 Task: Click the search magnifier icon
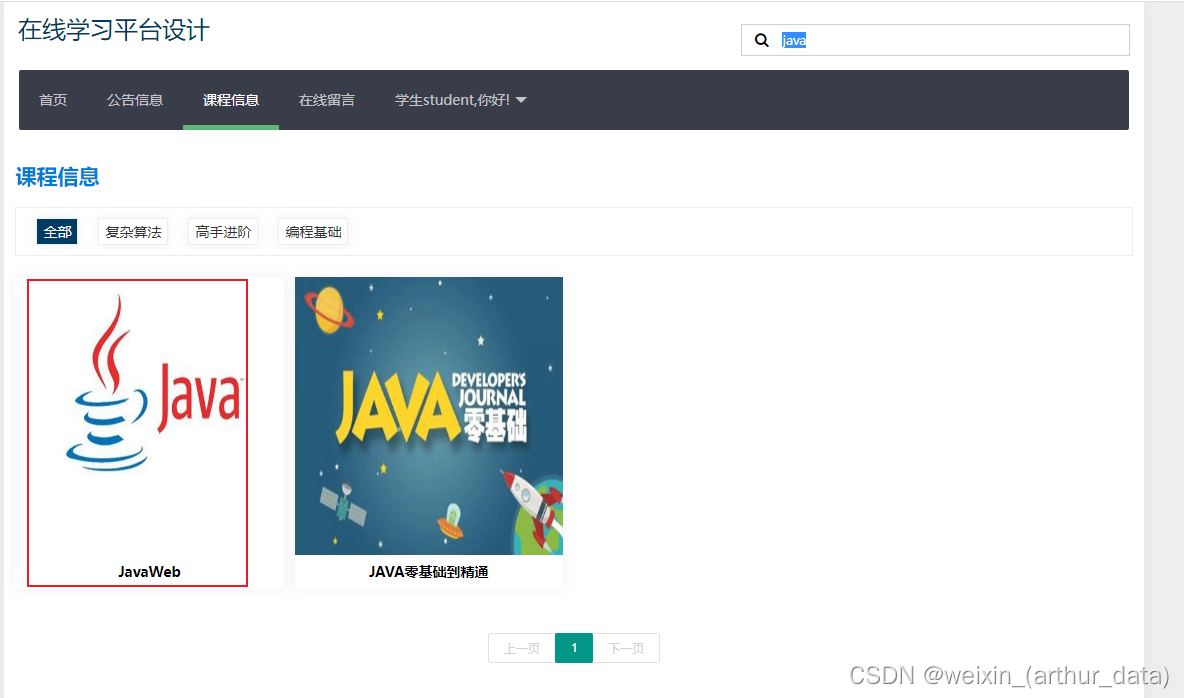(762, 40)
